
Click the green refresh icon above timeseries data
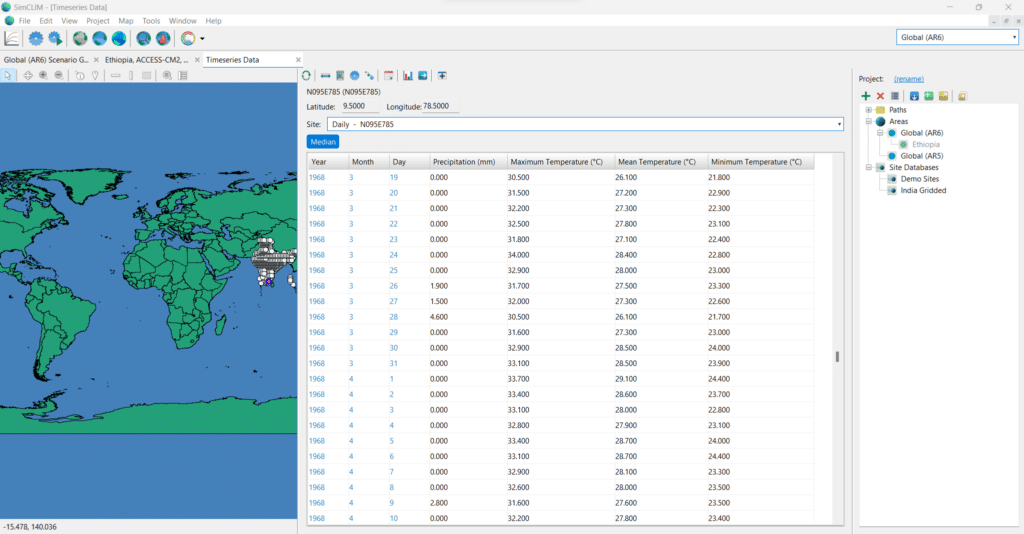(x=307, y=75)
